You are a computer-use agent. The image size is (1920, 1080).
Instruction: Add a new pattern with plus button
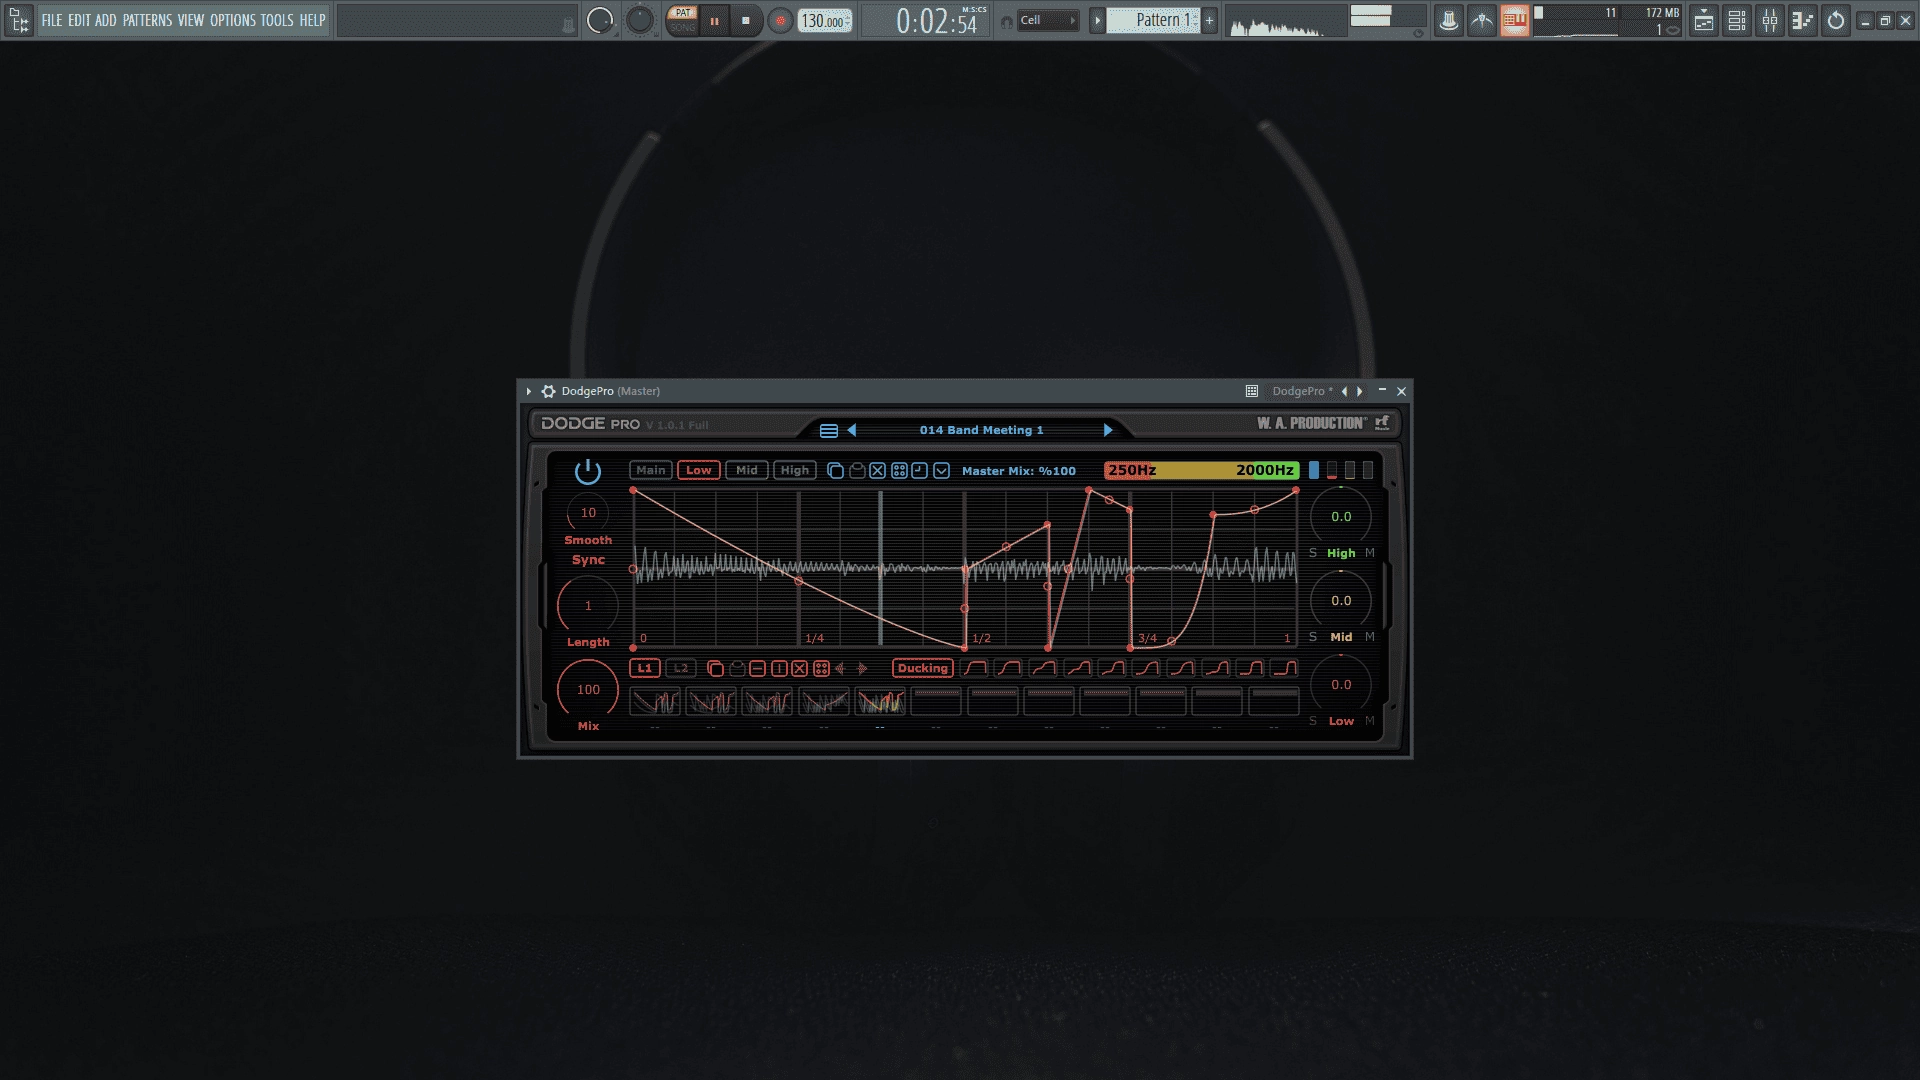[1209, 20]
